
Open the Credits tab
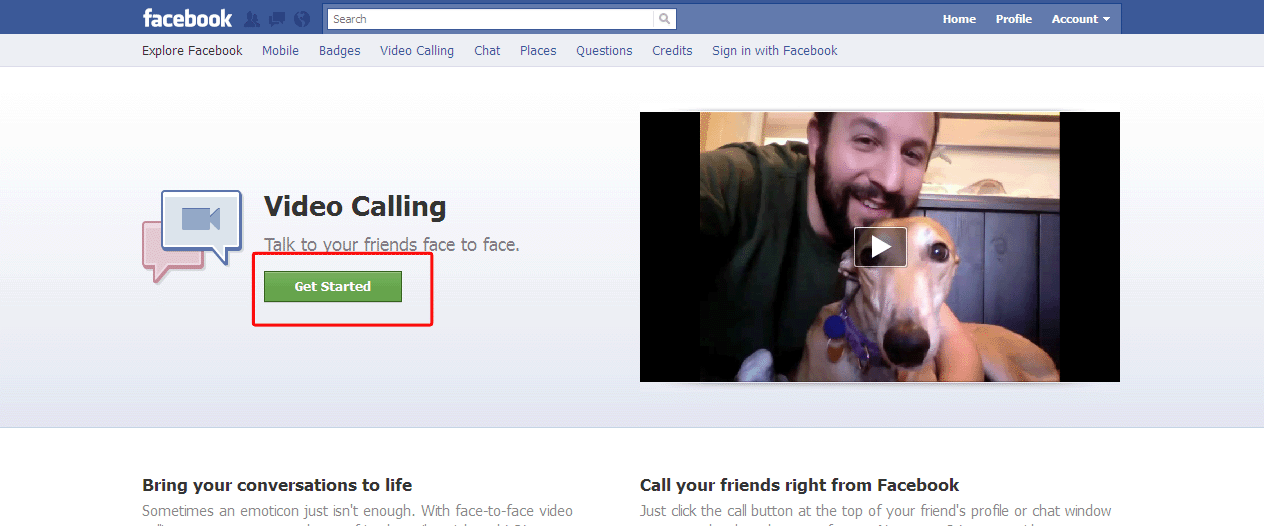(x=672, y=51)
